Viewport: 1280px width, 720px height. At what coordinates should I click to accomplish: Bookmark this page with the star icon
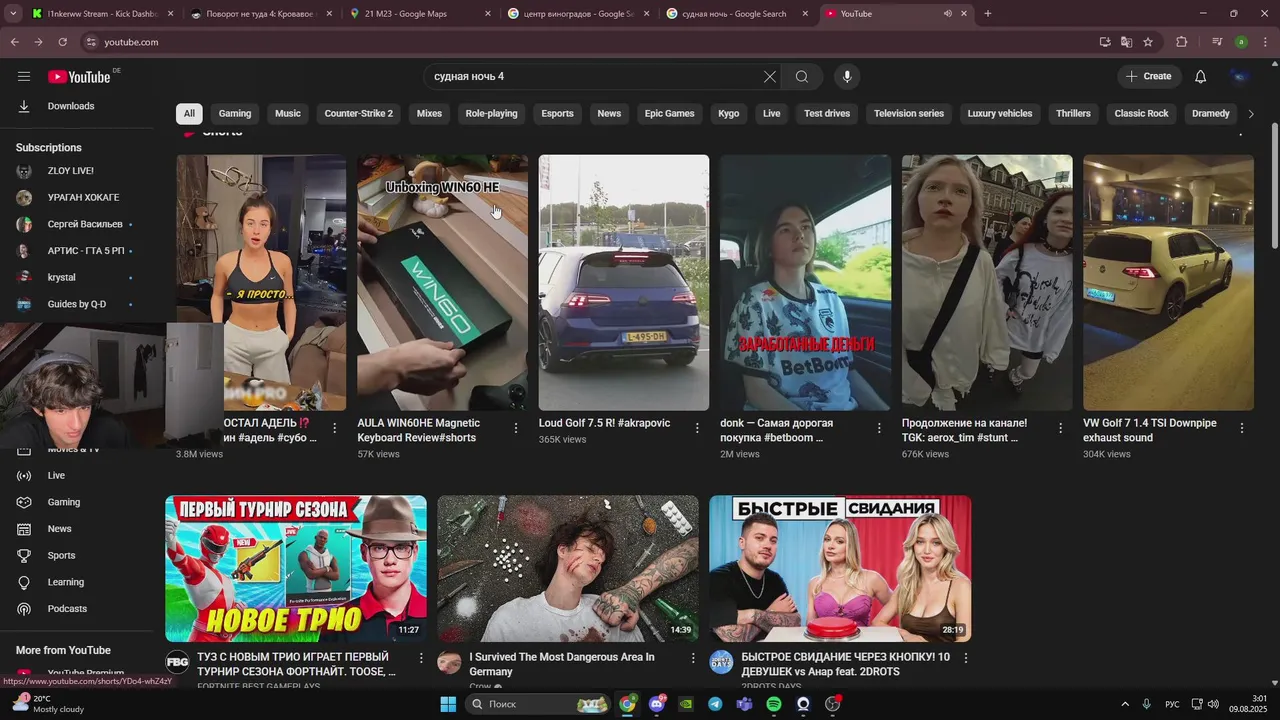pyautogui.click(x=1148, y=42)
